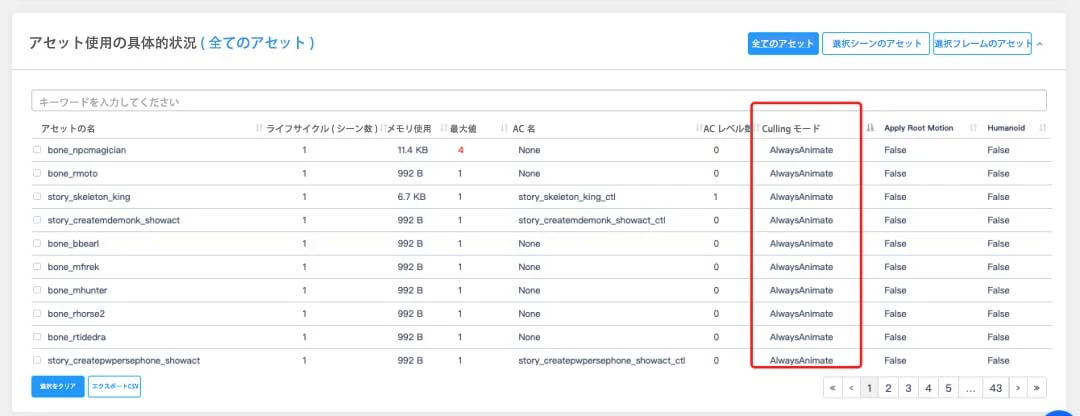The height and width of the screenshot is (416, 1080).
Task: Sort by Apply Root Motion sort icon
Action: click(x=973, y=128)
